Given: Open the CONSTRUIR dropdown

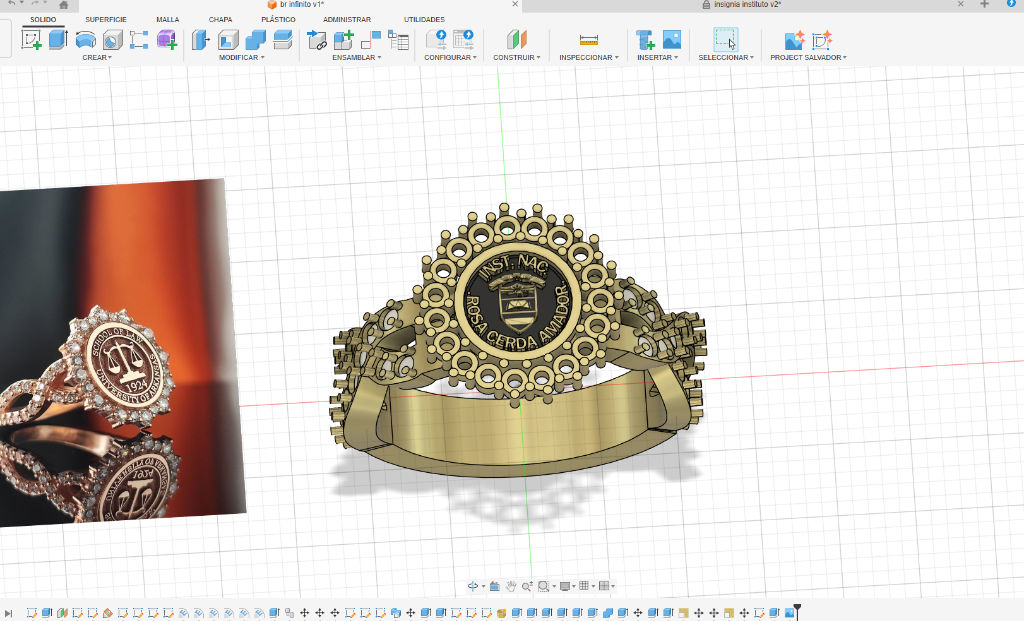Looking at the screenshot, I should click(517, 57).
